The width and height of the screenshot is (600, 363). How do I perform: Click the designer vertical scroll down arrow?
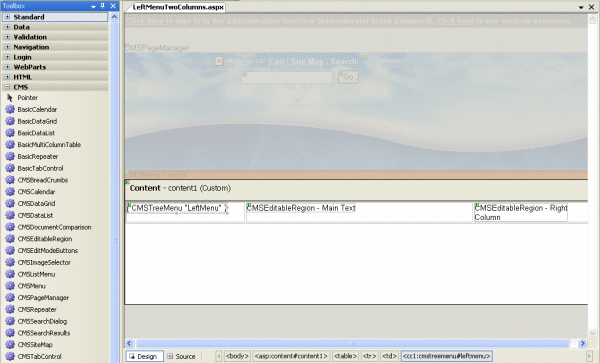[593, 333]
